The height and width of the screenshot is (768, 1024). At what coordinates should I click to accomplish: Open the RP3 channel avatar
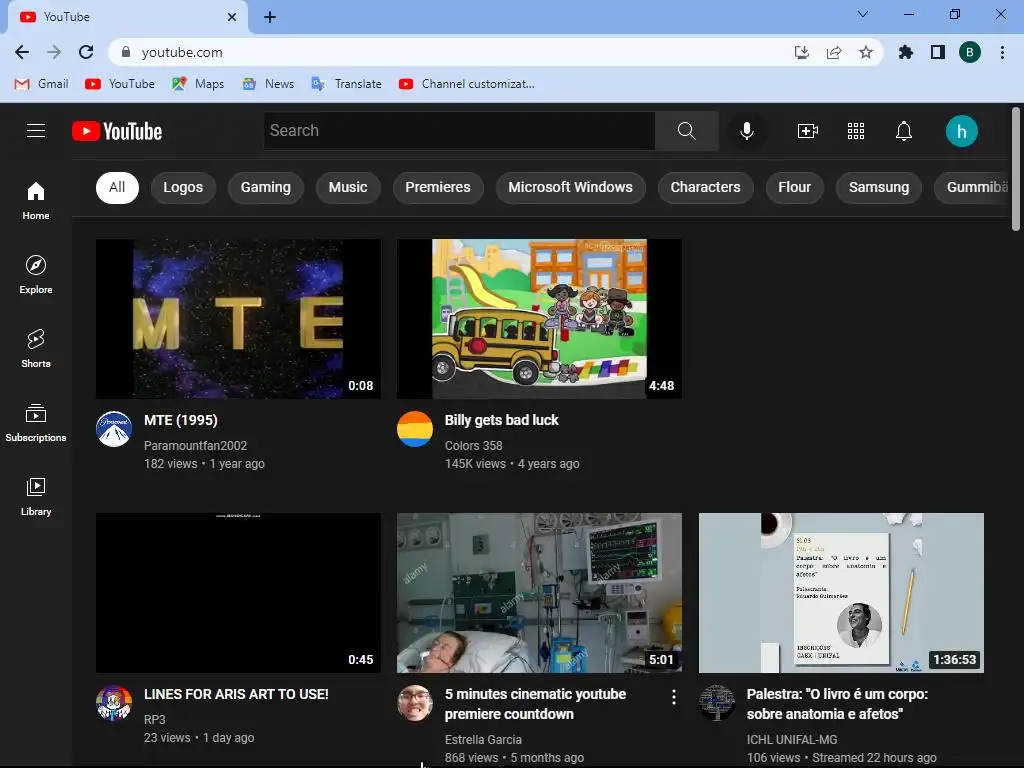point(114,703)
